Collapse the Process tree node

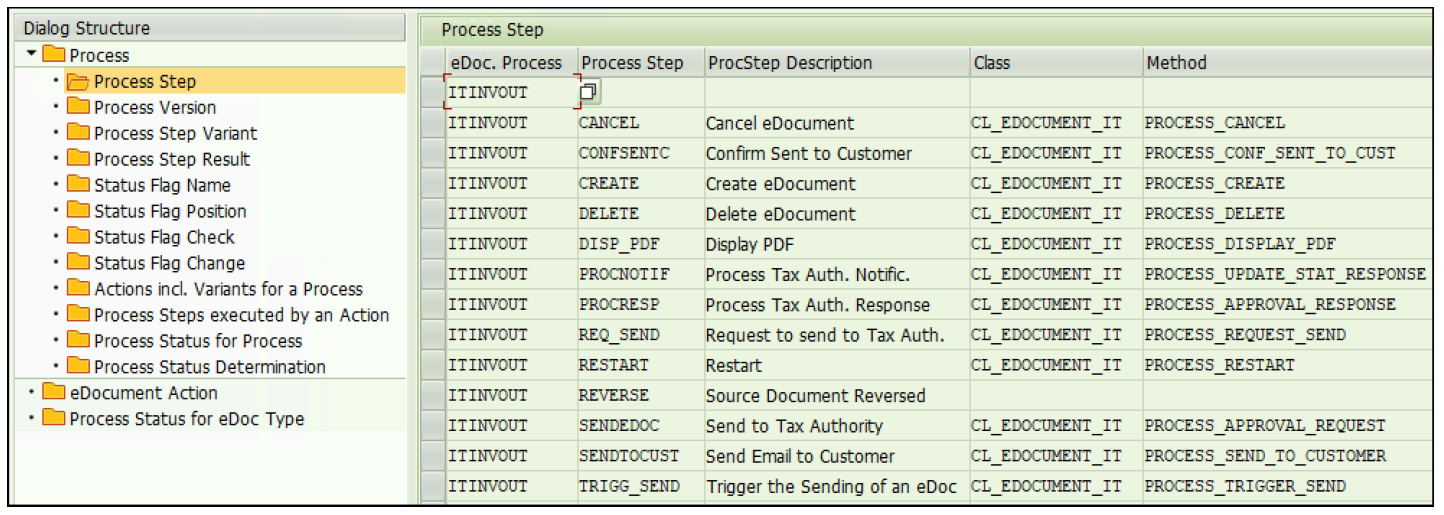(33, 55)
